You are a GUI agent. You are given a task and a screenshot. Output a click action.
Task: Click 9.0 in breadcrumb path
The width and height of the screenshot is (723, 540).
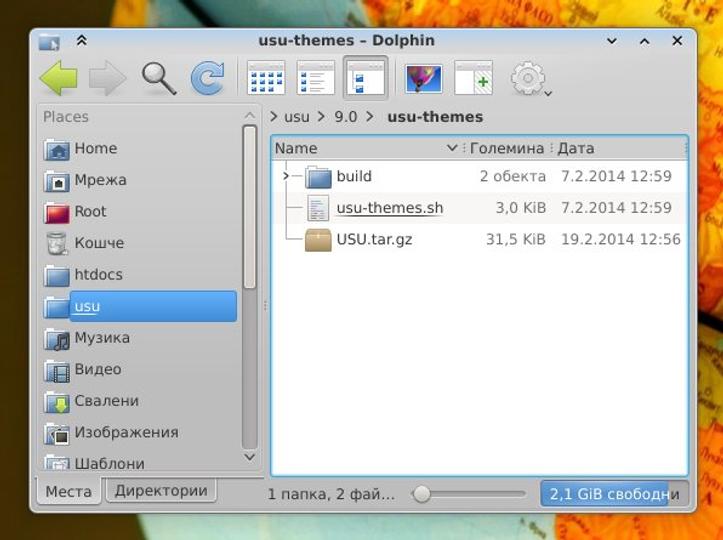click(x=346, y=117)
